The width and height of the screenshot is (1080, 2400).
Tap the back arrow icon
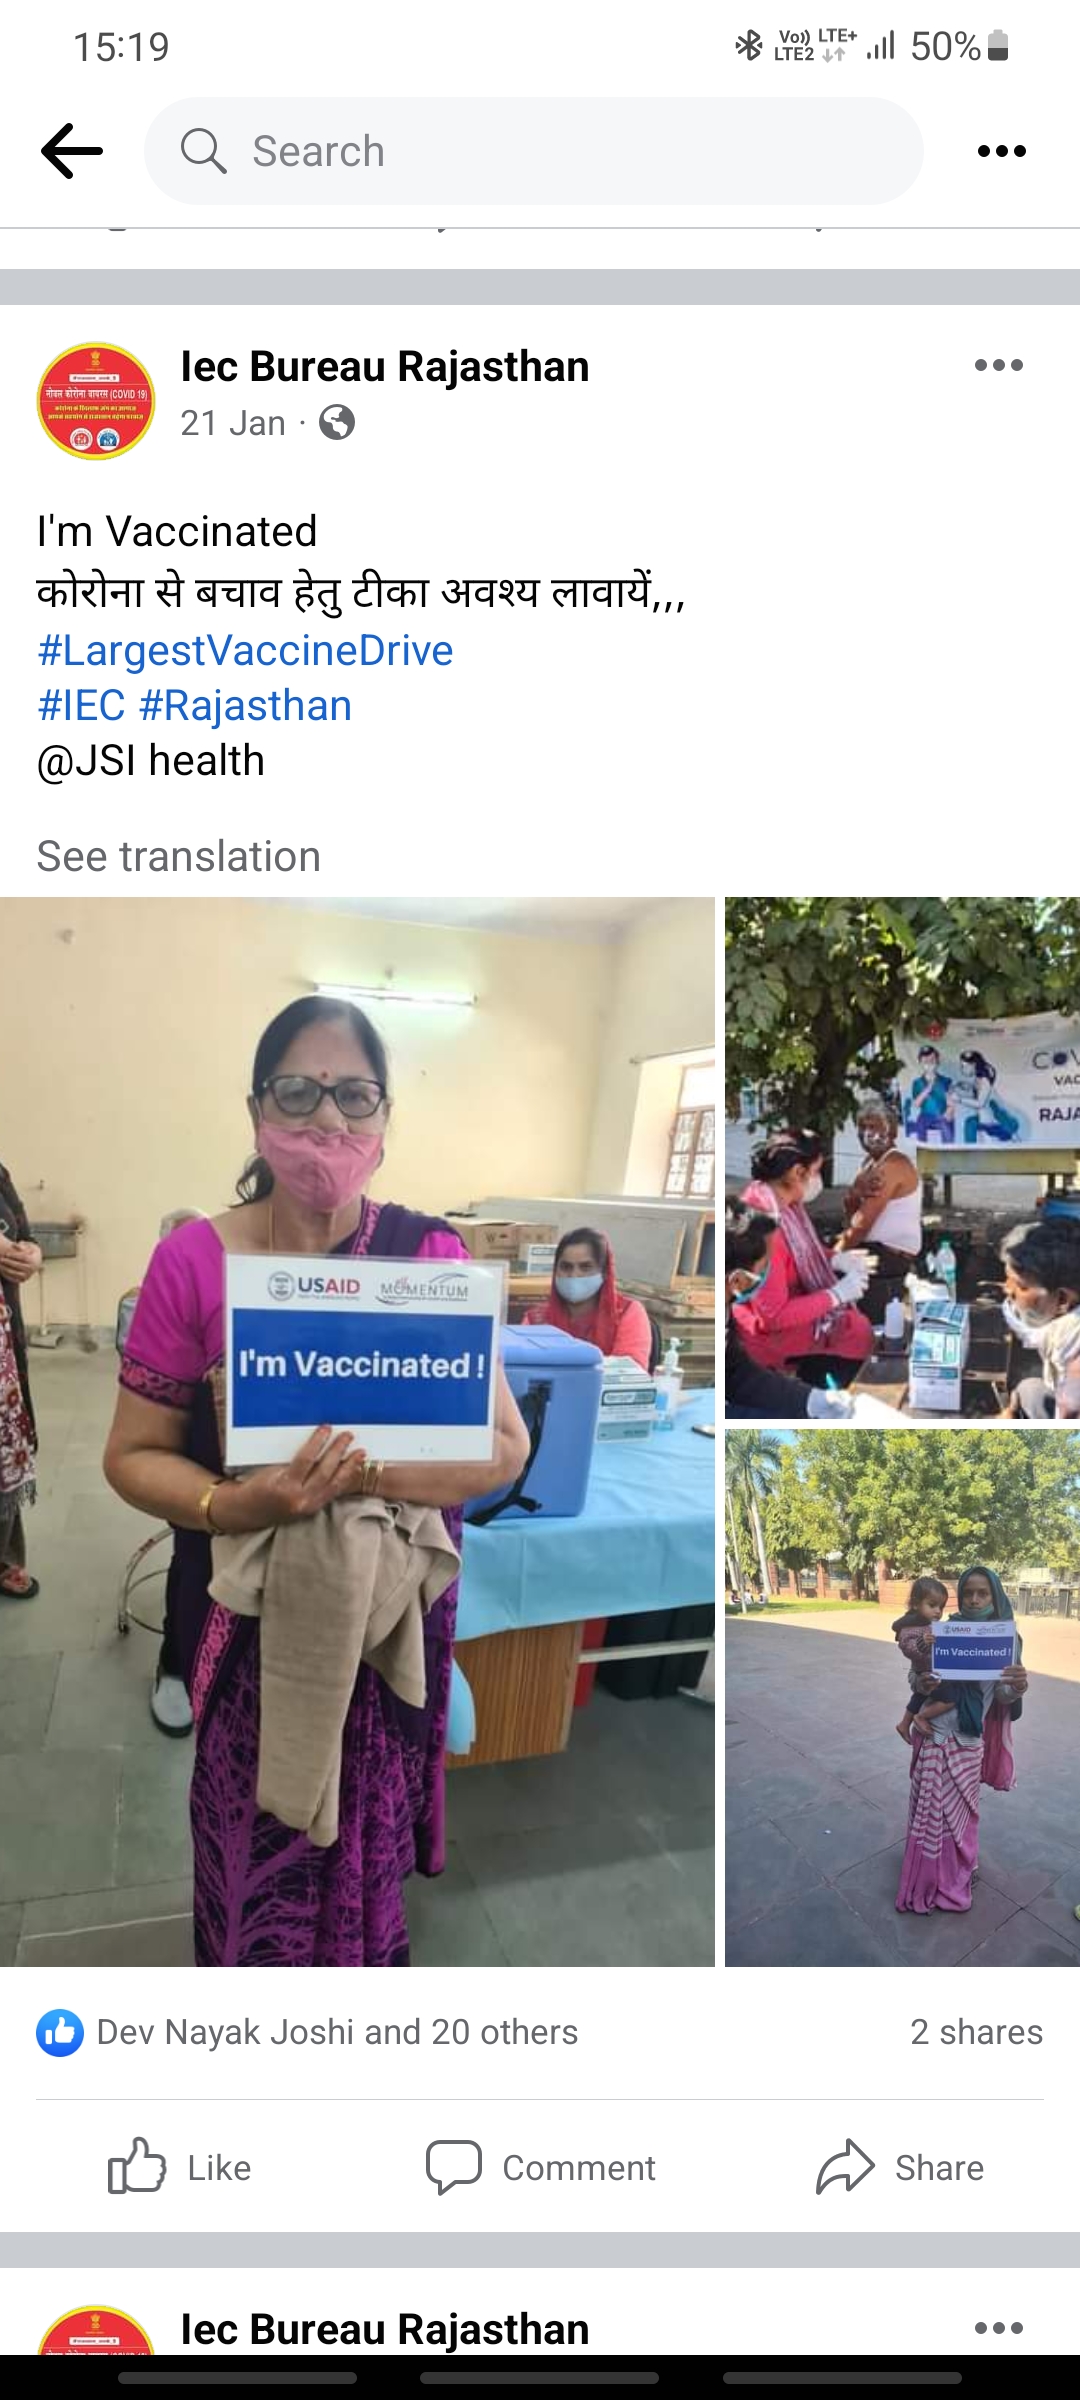pyautogui.click(x=72, y=151)
